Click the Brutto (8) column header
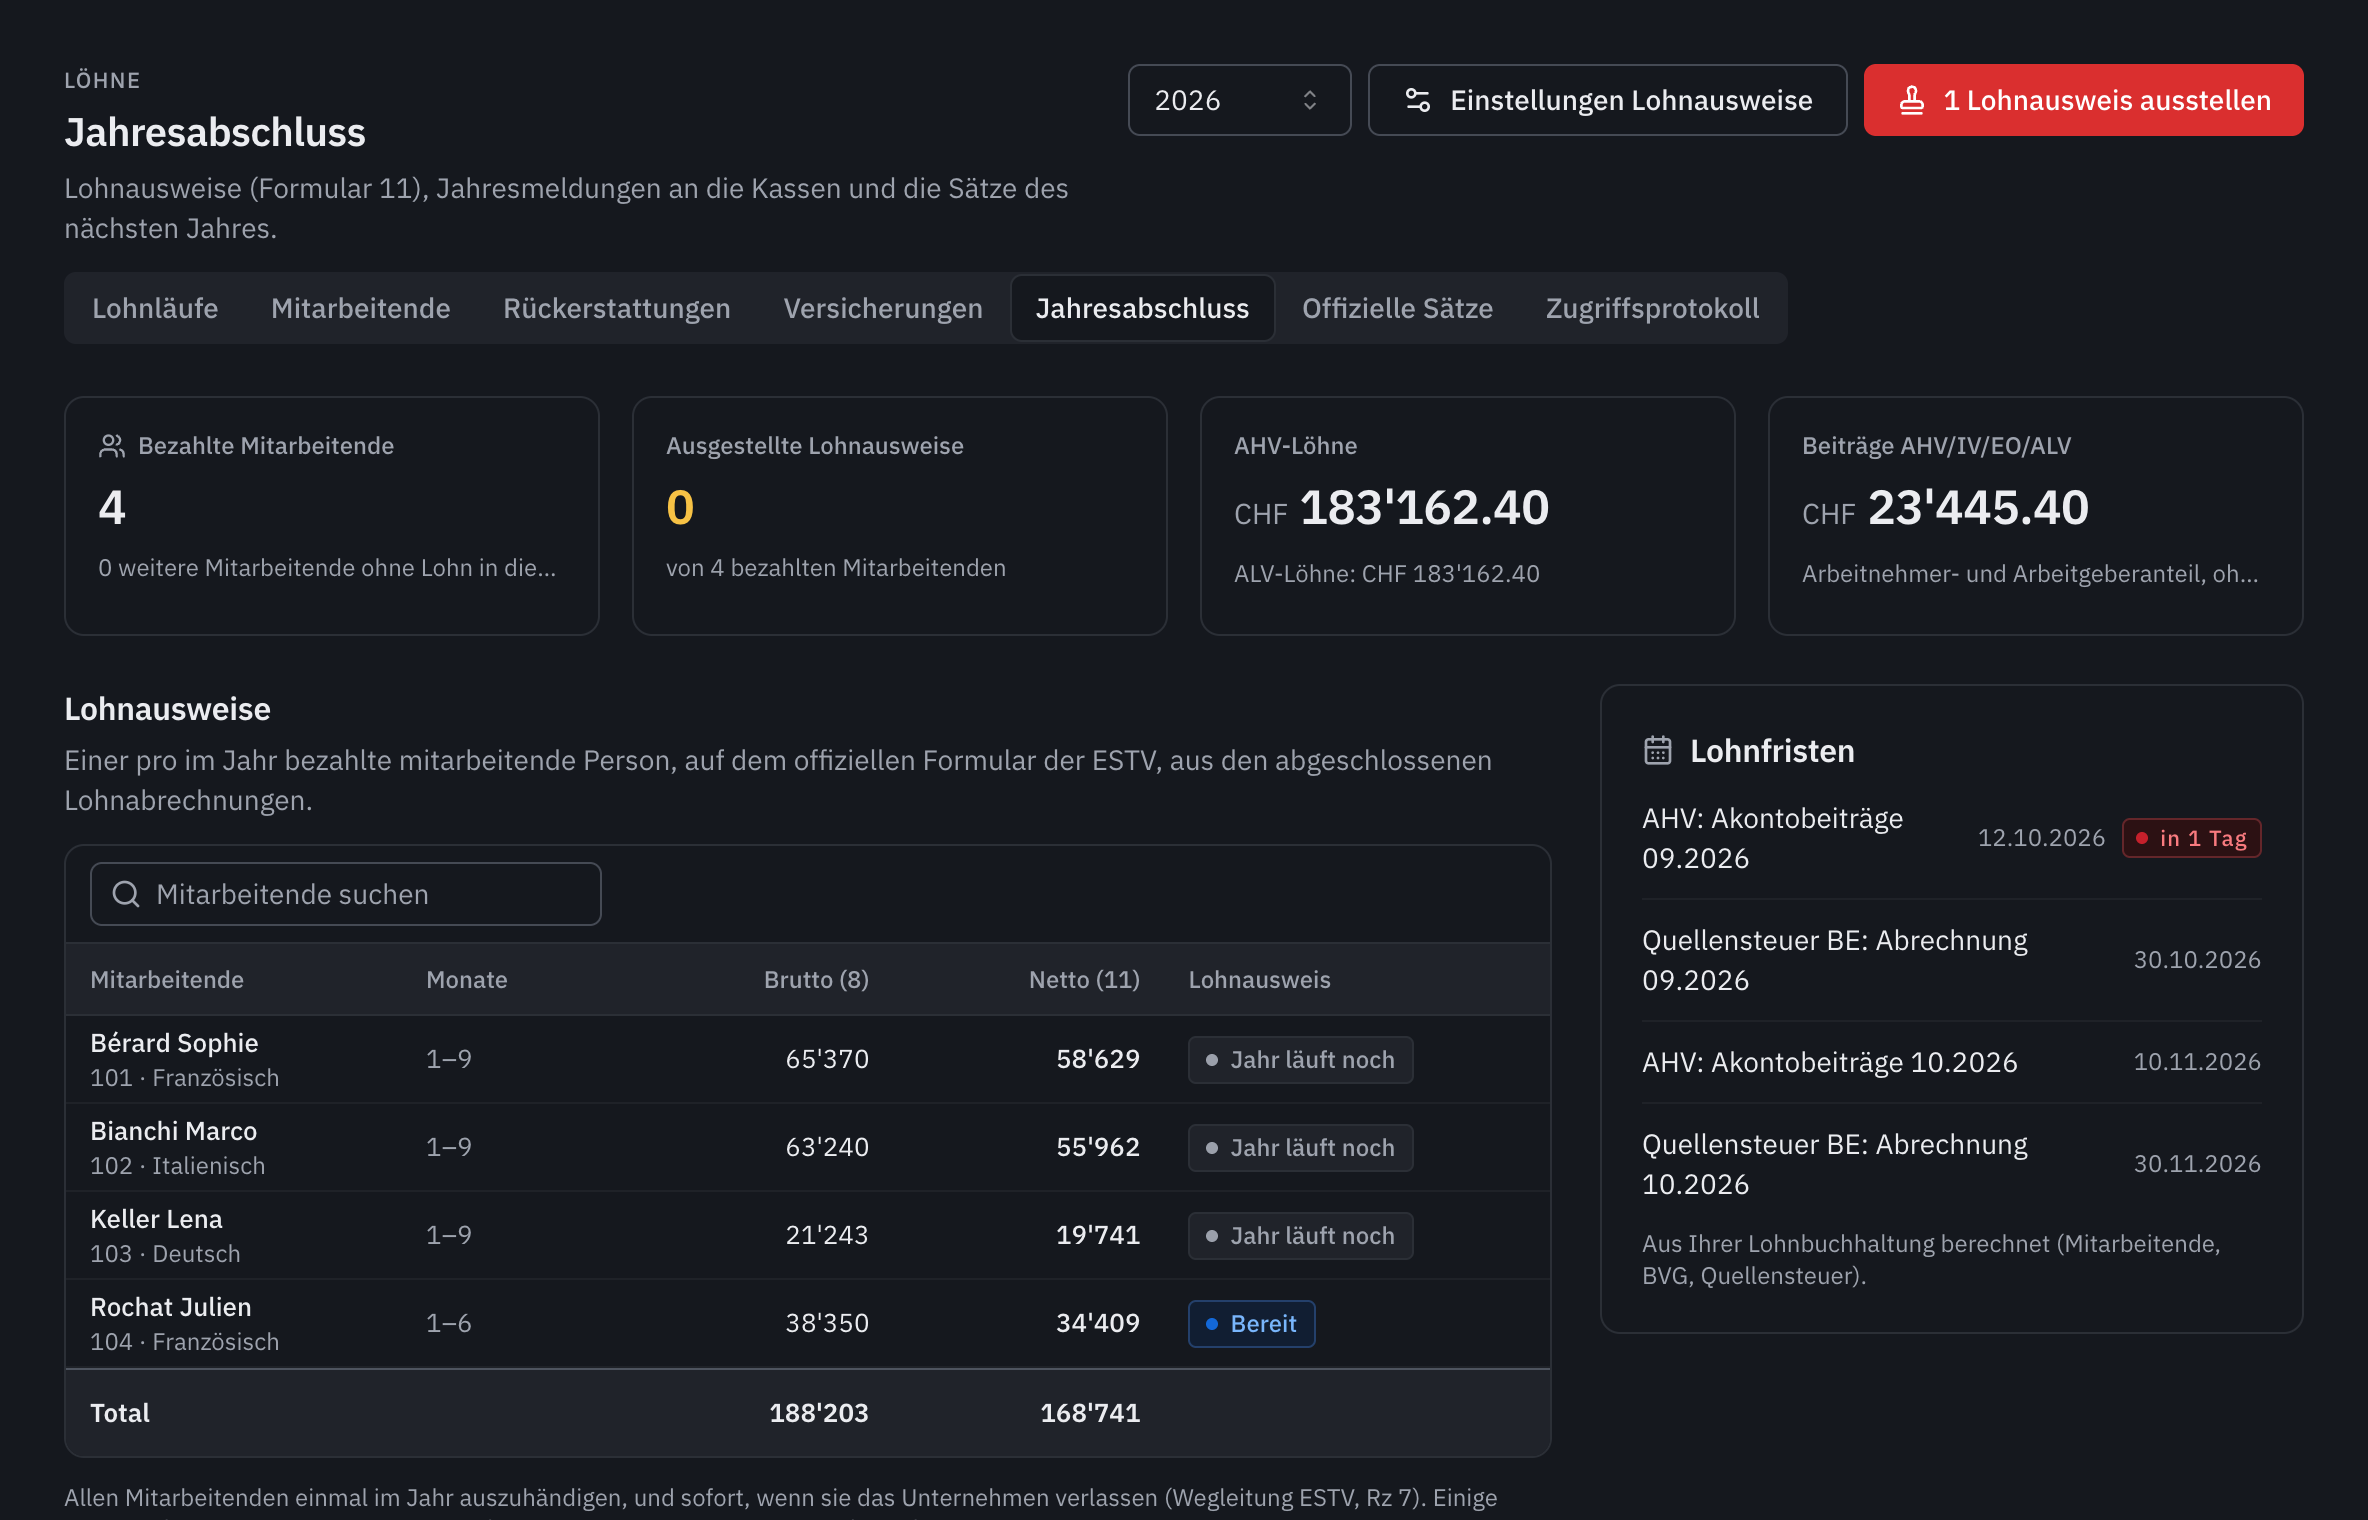The height and width of the screenshot is (1520, 2368). (816, 980)
